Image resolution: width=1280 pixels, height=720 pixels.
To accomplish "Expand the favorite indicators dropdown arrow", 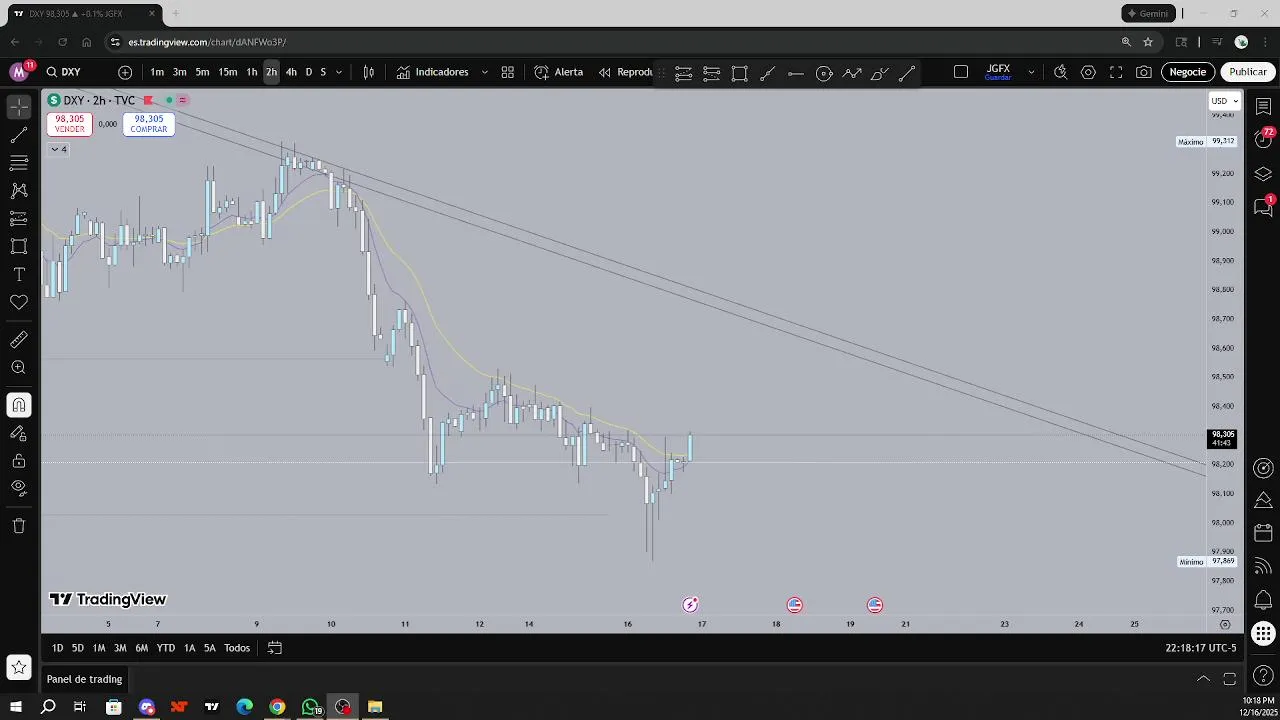I will [485, 72].
